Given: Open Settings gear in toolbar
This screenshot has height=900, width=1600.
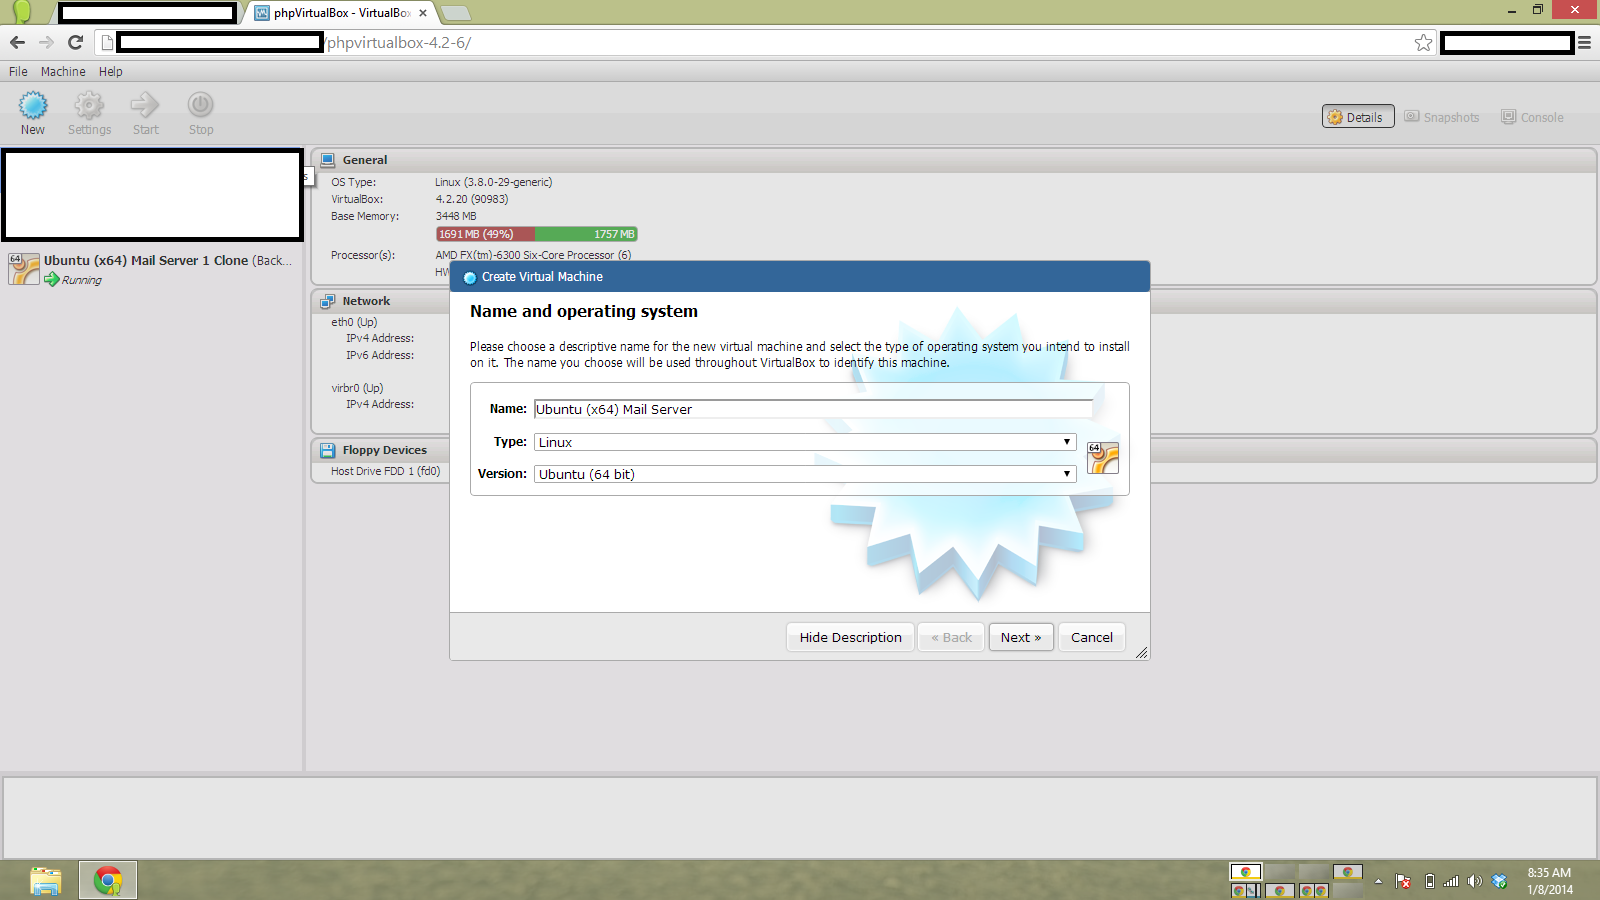Looking at the screenshot, I should [x=89, y=105].
